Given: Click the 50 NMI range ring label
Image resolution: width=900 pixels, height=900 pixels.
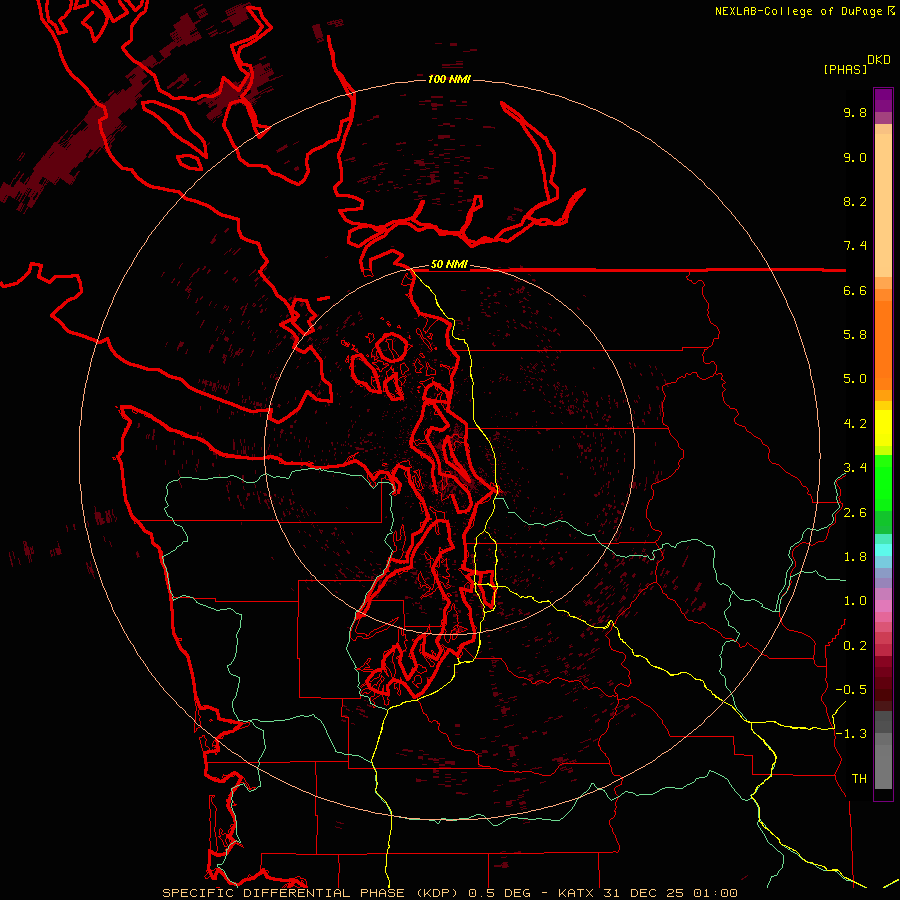Looking at the screenshot, I should click(449, 264).
